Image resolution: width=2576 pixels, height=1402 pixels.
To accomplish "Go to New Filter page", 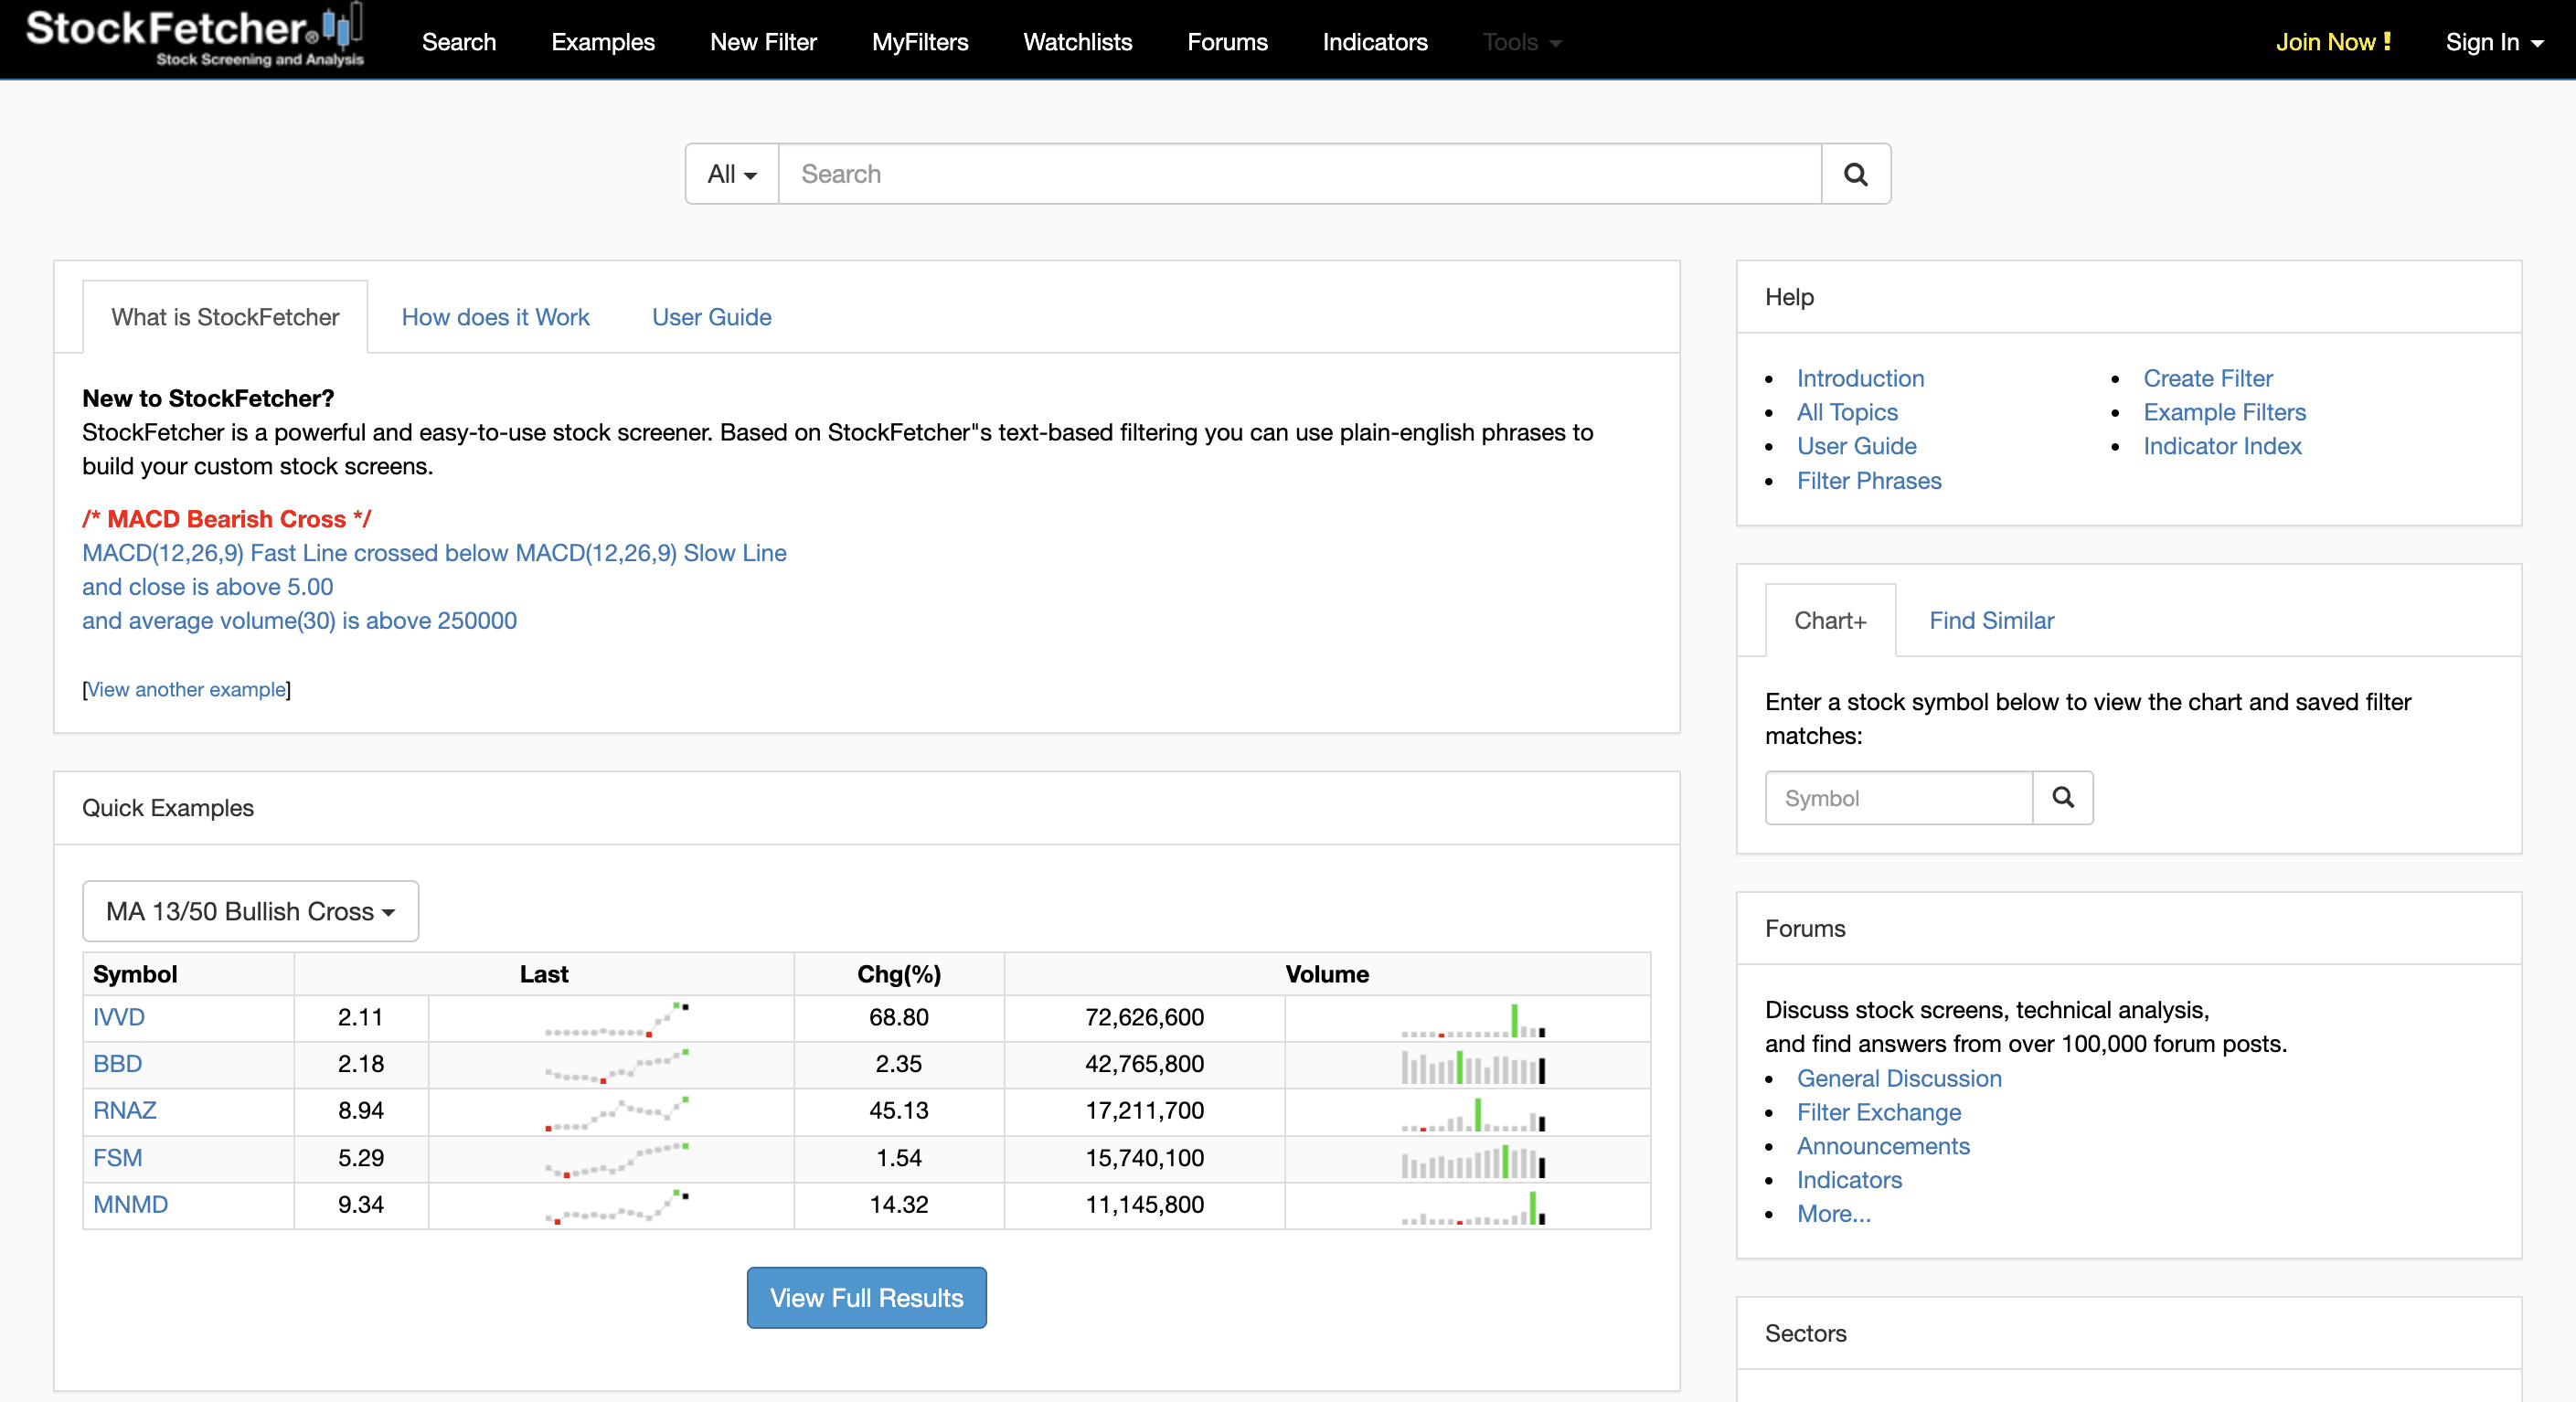I will pyautogui.click(x=763, y=42).
